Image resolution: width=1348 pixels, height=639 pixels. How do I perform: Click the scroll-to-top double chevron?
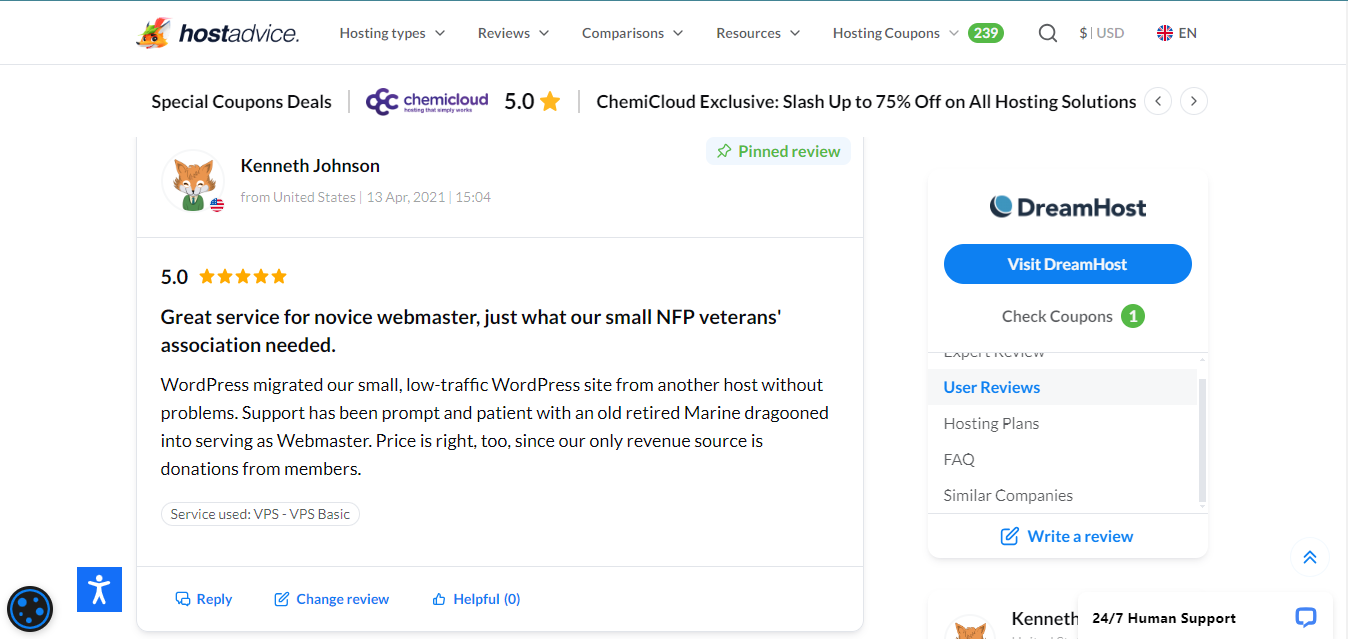click(1310, 557)
